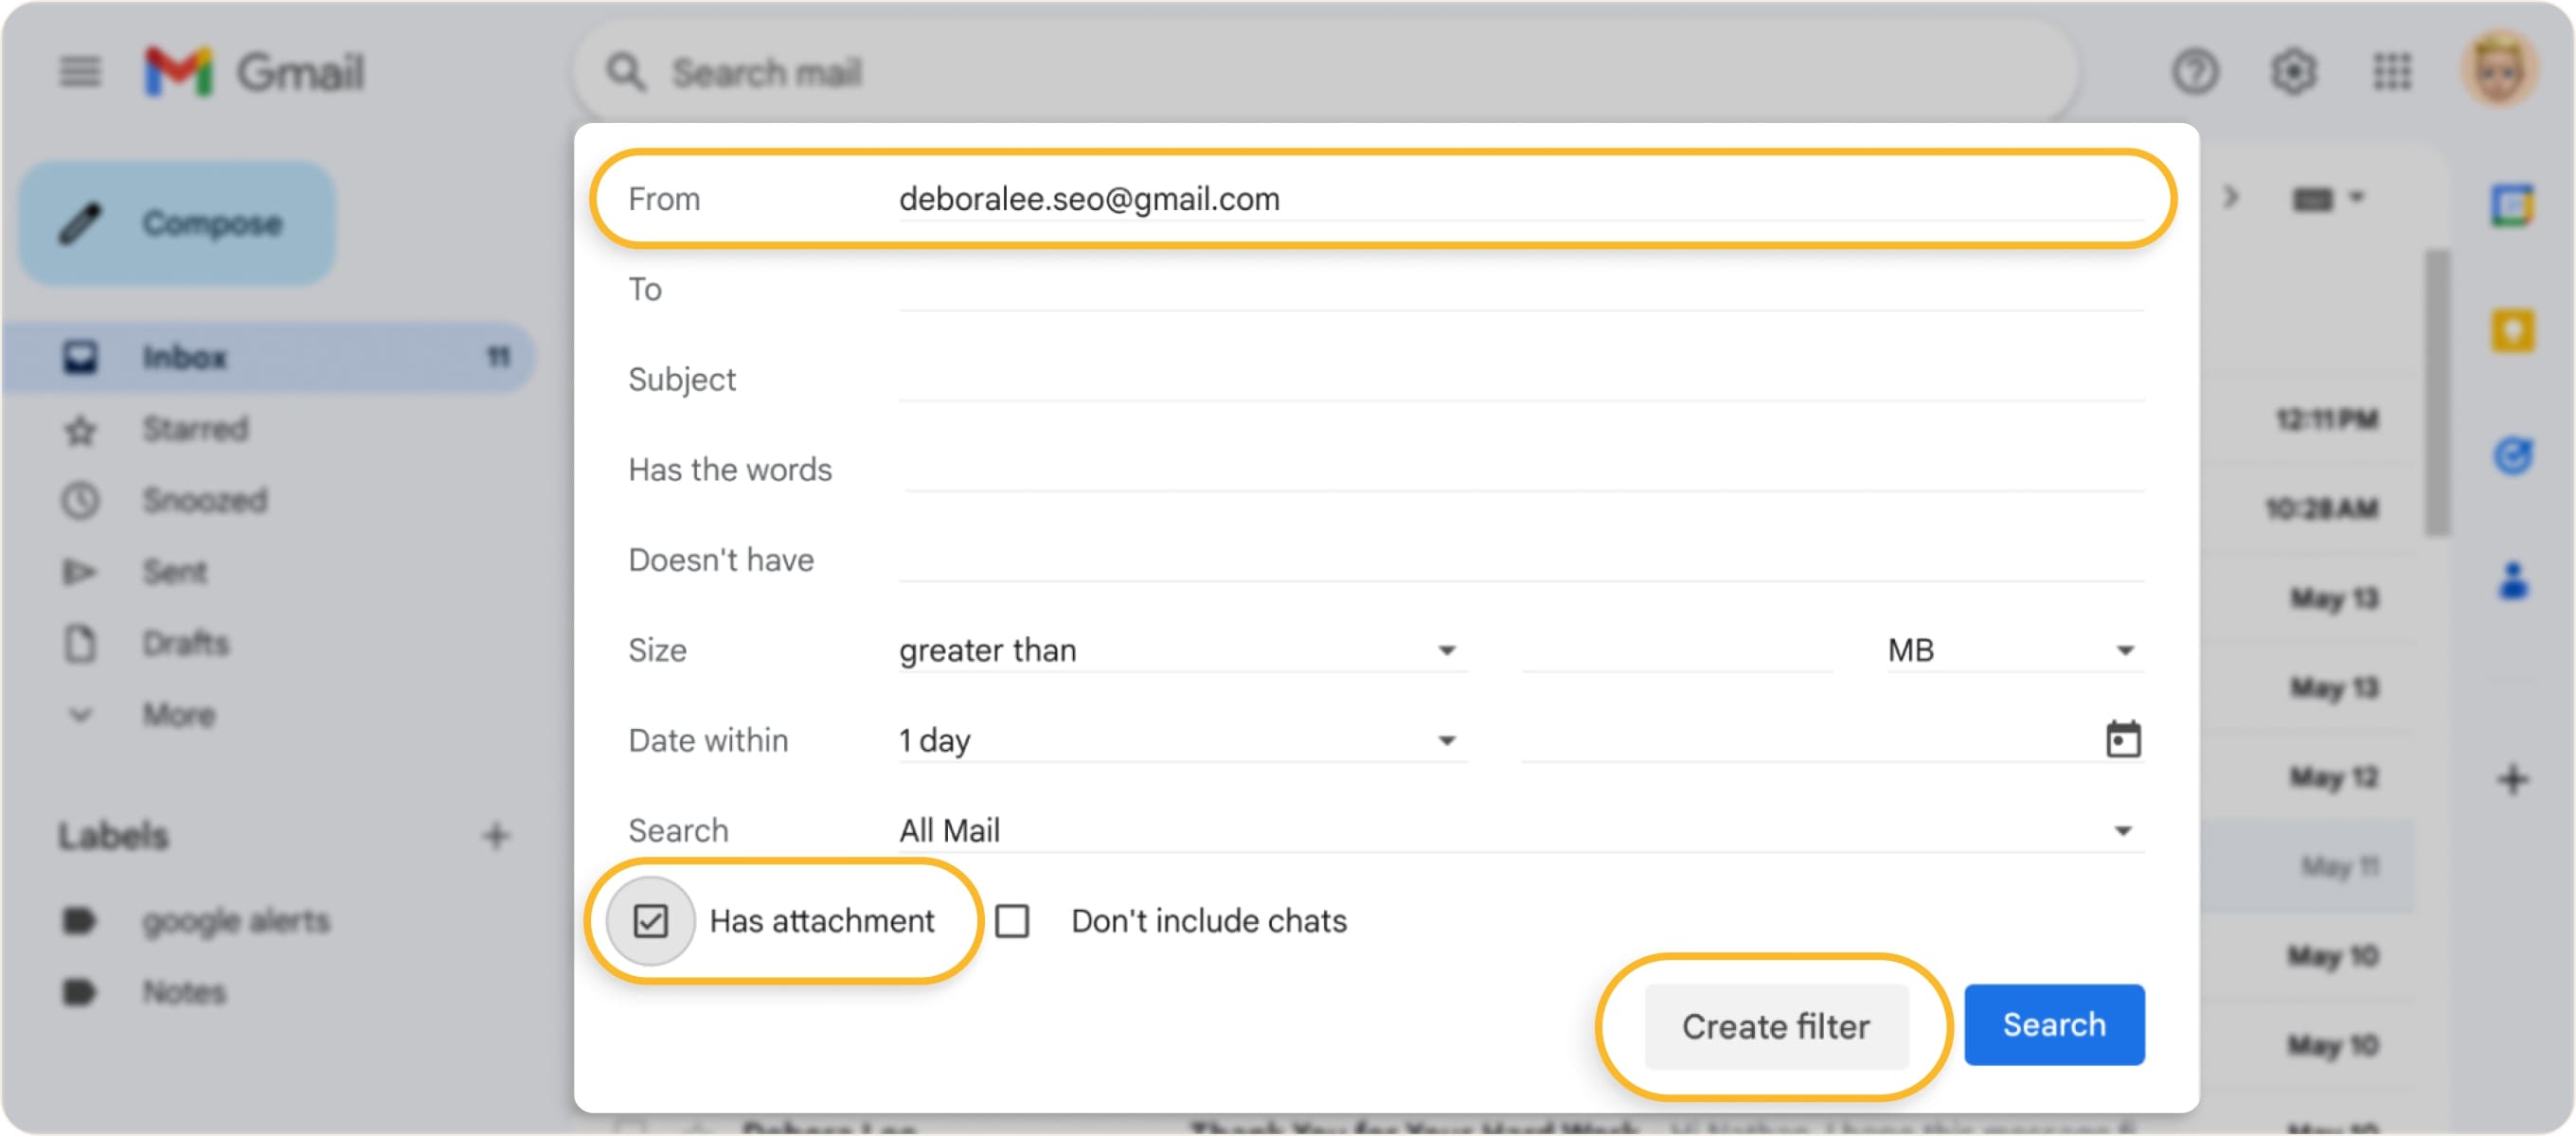Click the help question mark icon

(x=2196, y=71)
